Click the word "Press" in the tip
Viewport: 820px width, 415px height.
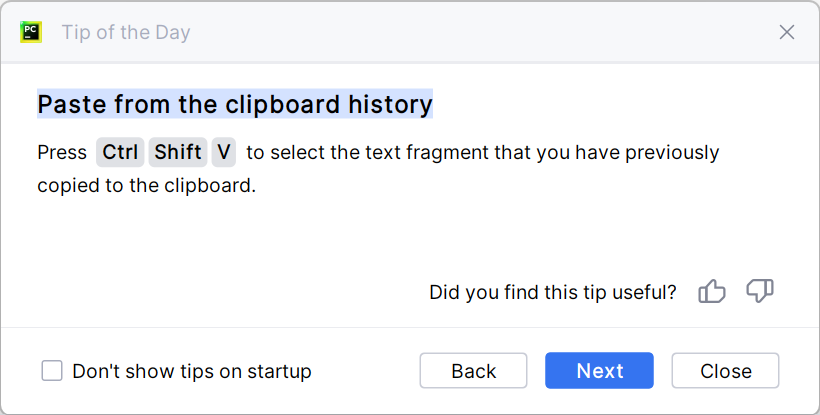62,153
